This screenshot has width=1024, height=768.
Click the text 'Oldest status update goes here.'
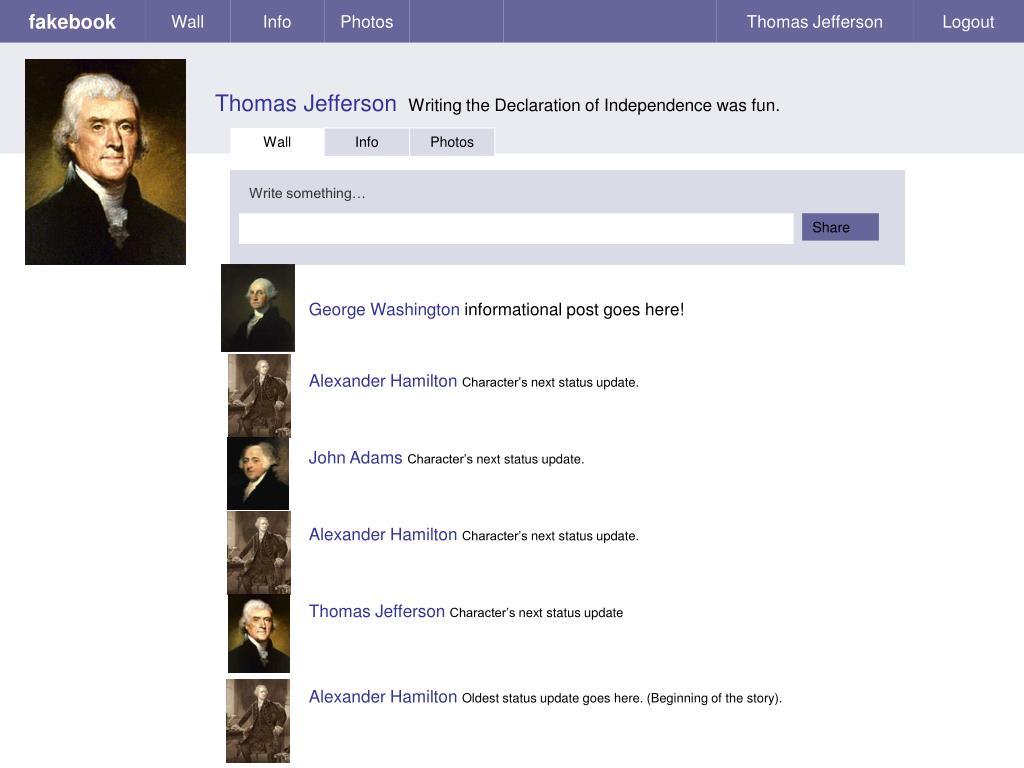coord(552,698)
